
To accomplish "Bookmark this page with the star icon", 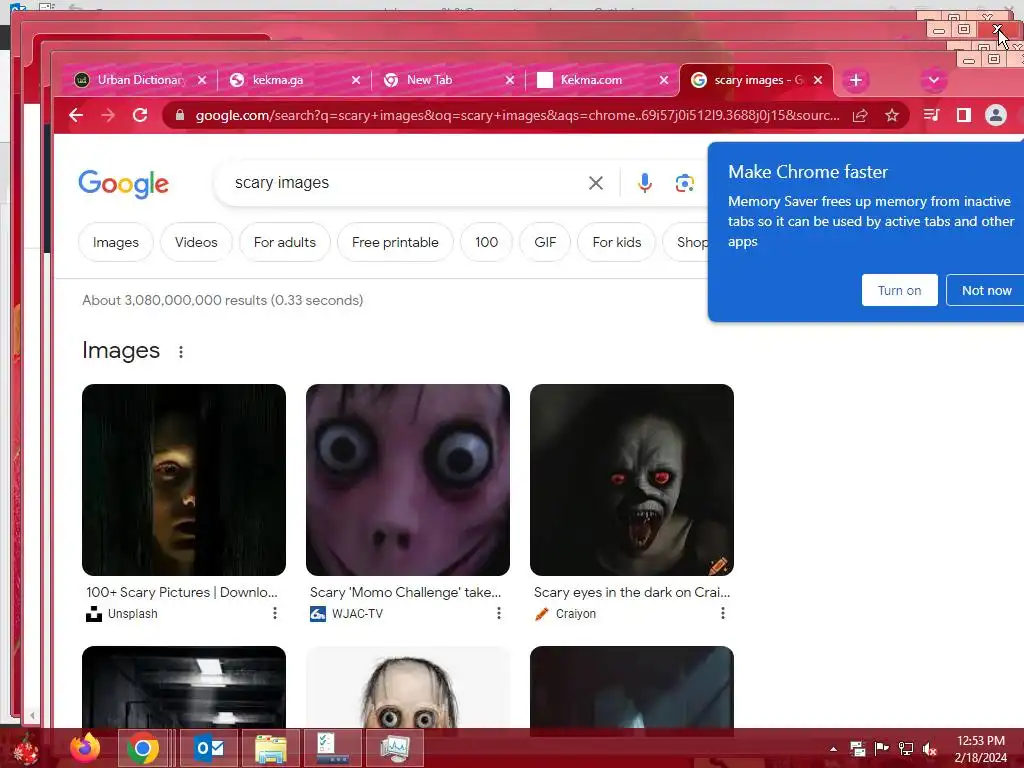I will 891,116.
